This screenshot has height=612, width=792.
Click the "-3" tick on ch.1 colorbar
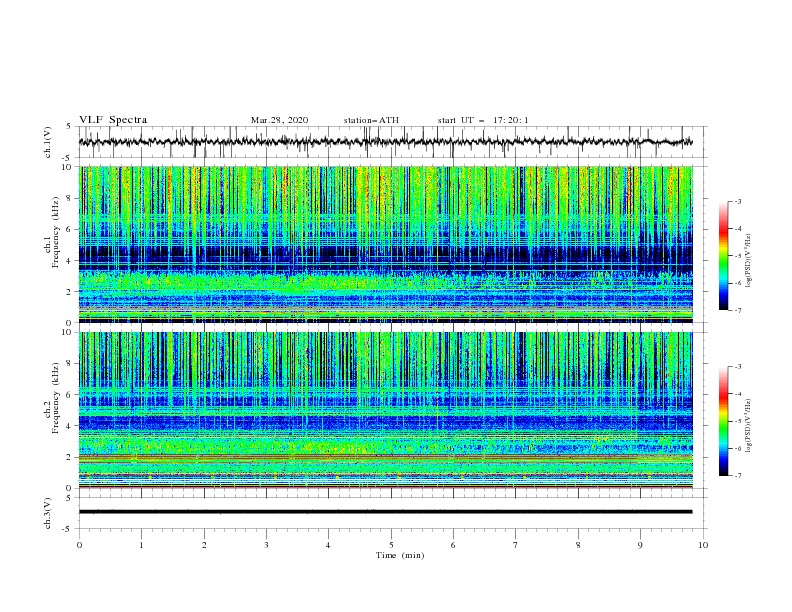[738, 201]
